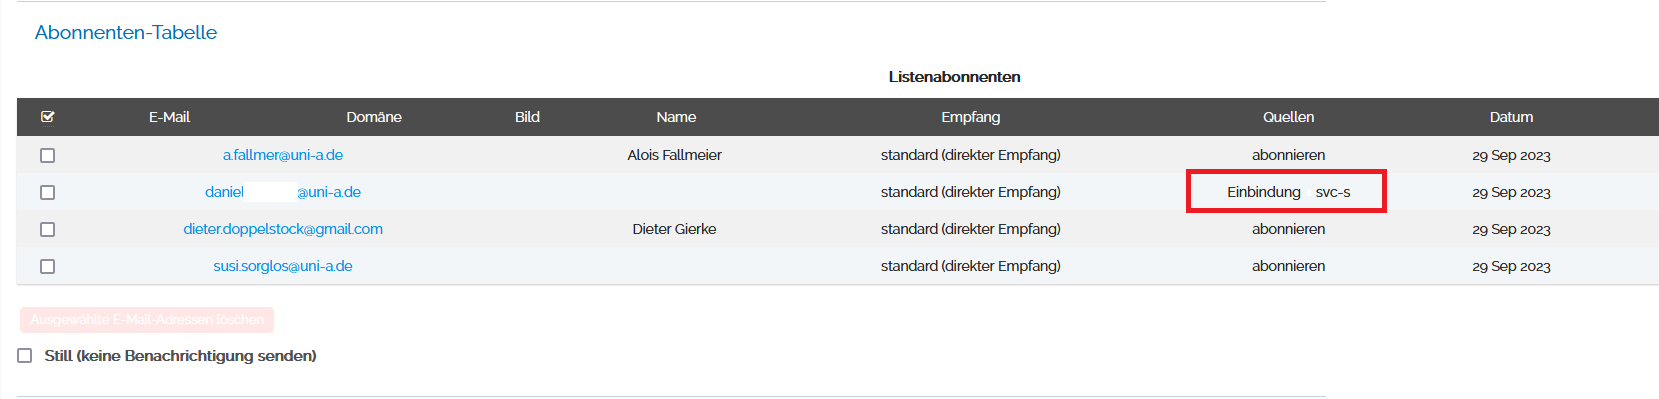Check the dieter.doppelstock@gmail.com row checkbox
The height and width of the screenshot is (399, 1659).
point(47,229)
